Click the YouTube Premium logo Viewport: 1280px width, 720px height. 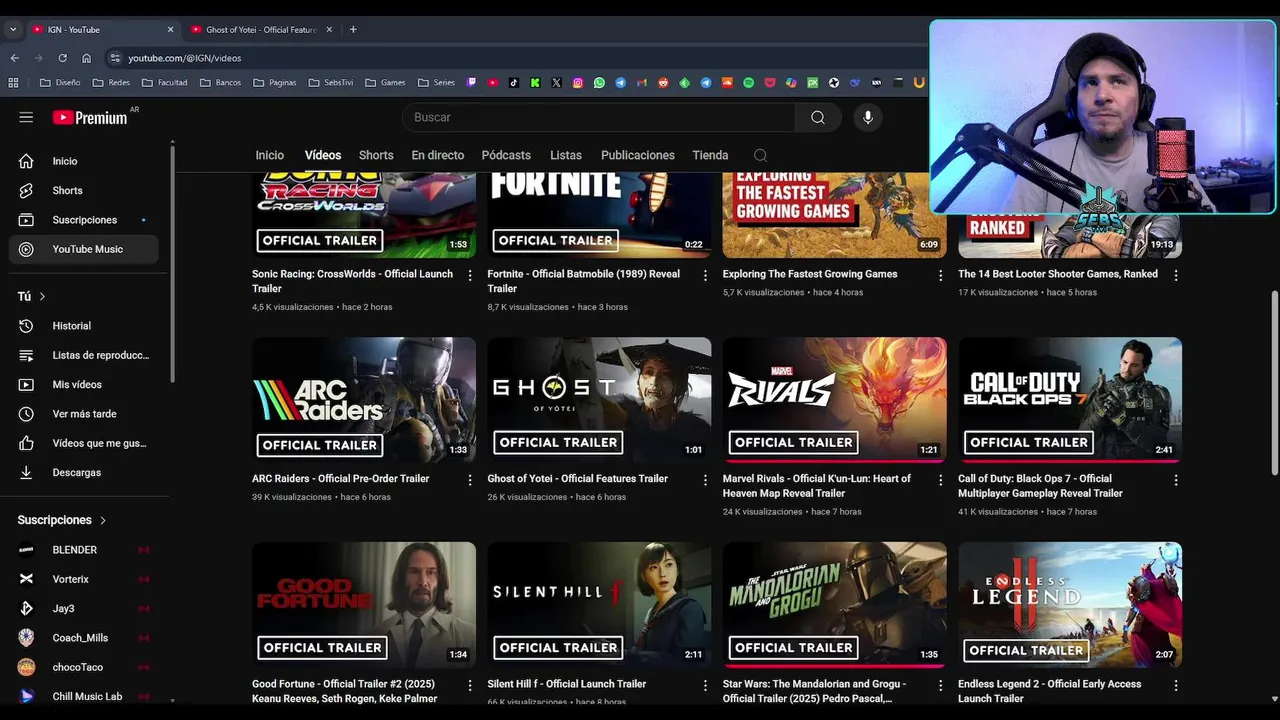(x=90, y=117)
